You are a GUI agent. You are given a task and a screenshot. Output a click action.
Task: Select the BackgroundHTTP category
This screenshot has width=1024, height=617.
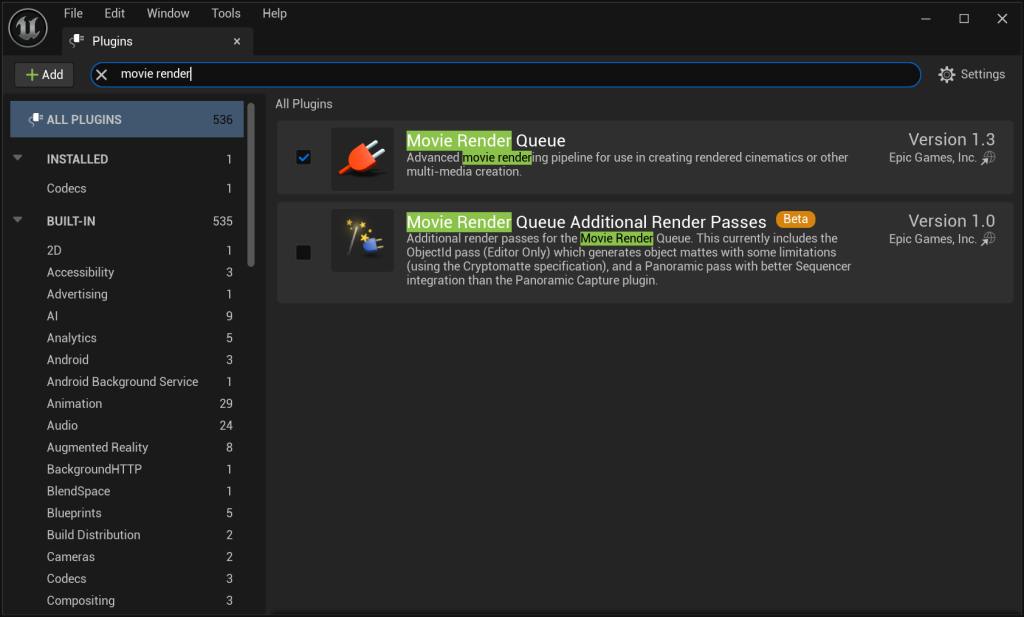(x=127, y=469)
